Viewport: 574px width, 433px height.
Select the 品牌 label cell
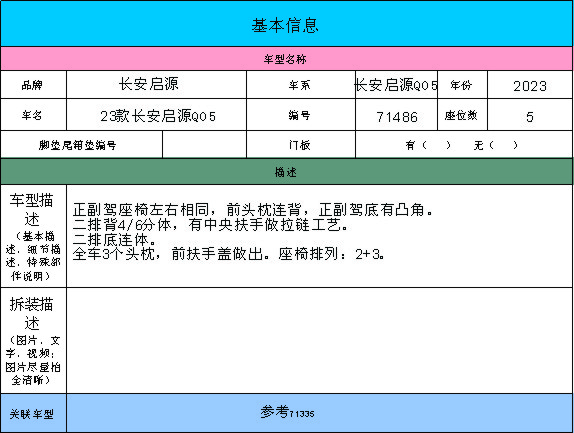tap(33, 85)
